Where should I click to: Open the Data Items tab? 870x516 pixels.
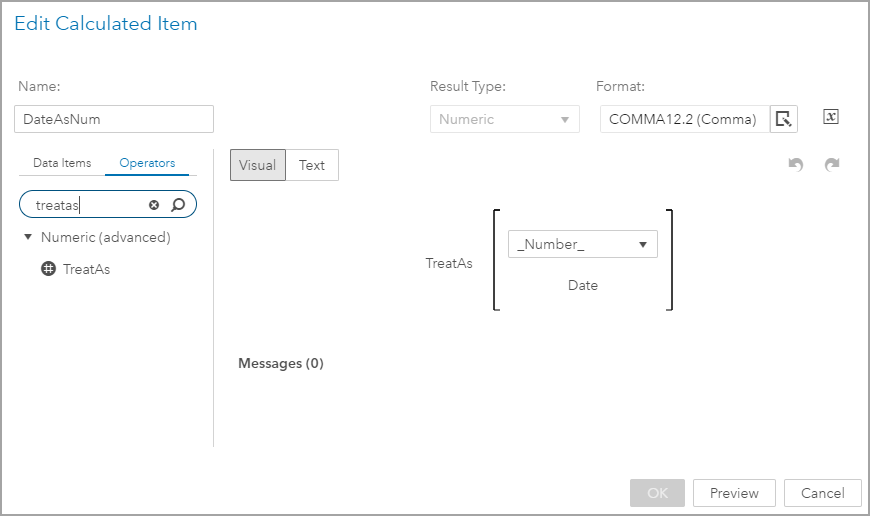tap(62, 163)
